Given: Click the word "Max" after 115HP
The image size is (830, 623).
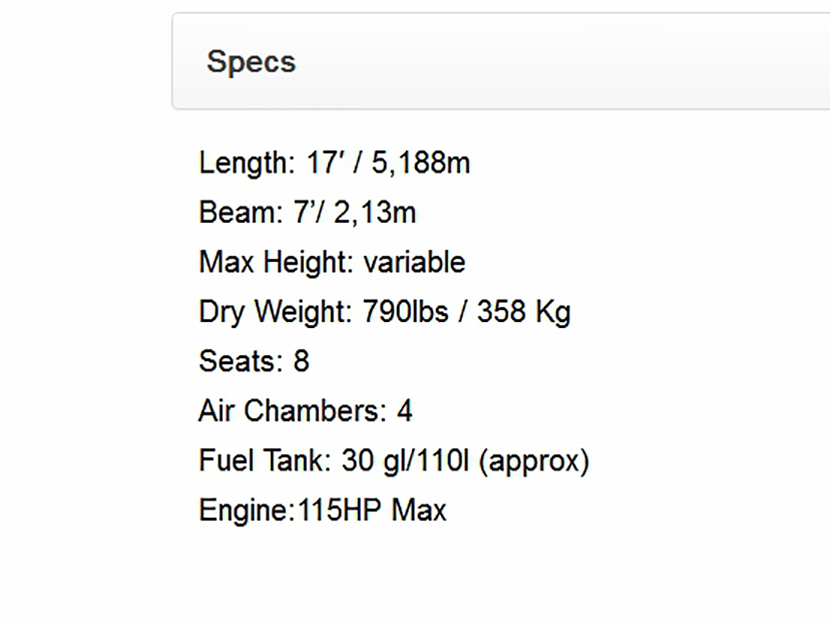Looking at the screenshot, I should click(419, 511).
